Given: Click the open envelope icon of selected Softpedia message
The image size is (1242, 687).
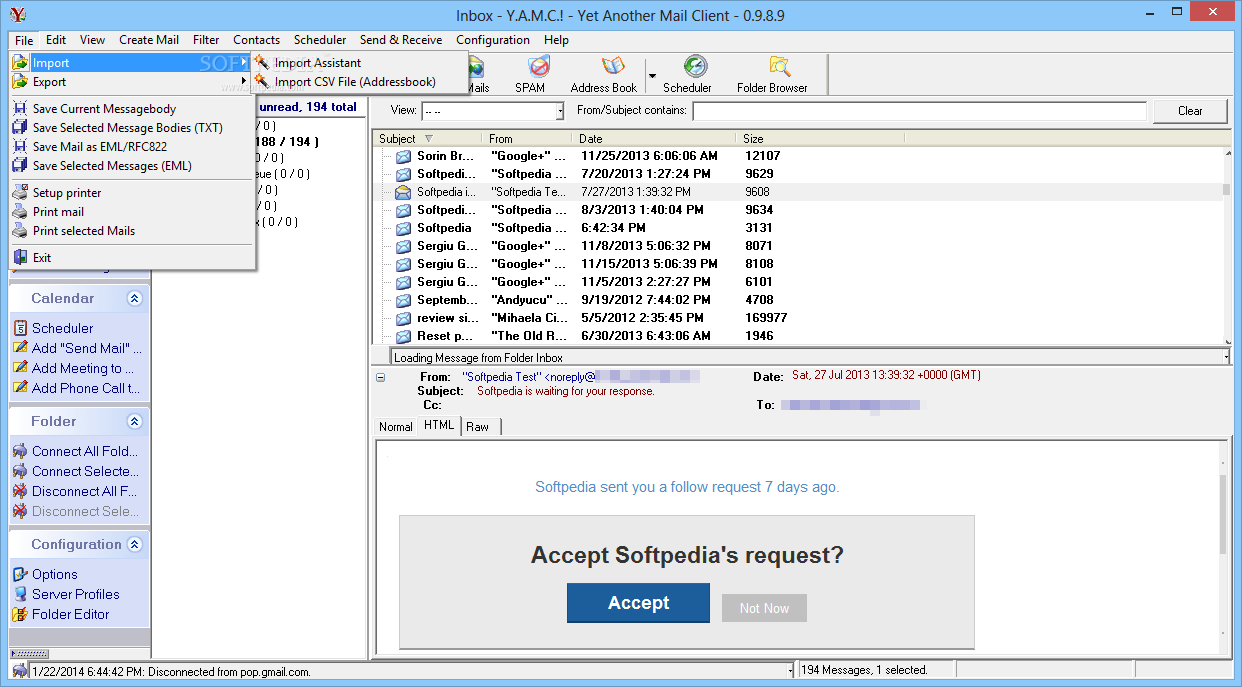Looking at the screenshot, I should 403,192.
